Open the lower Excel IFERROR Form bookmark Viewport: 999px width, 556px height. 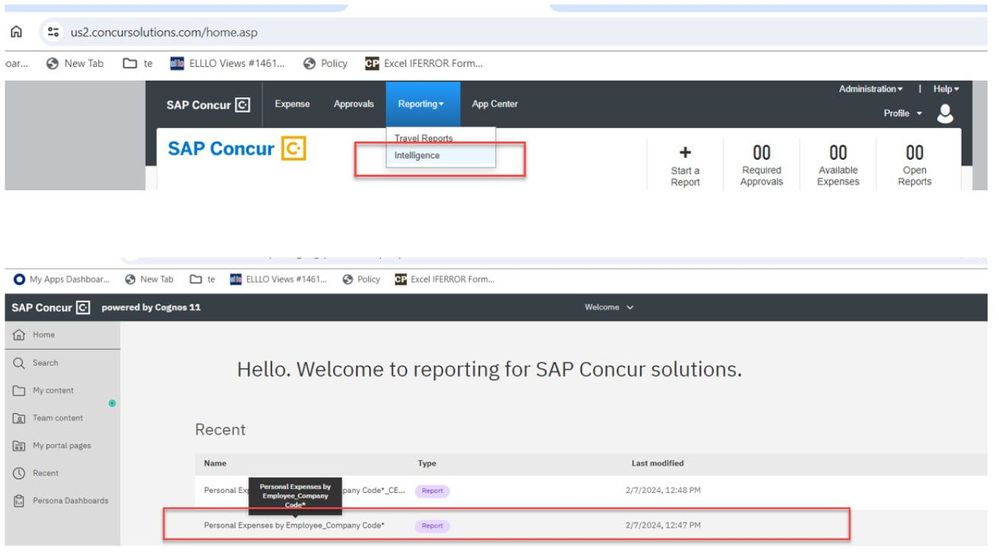click(445, 279)
